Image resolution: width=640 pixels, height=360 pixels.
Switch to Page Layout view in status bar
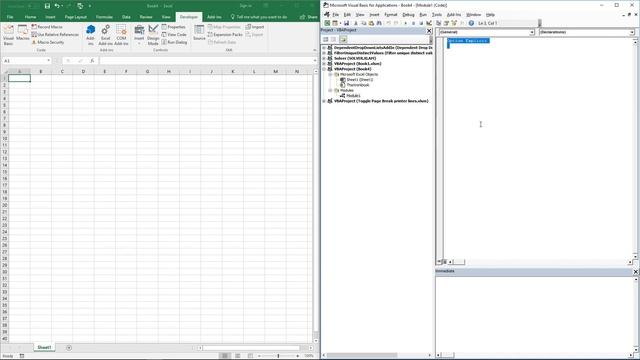[x=238, y=356]
